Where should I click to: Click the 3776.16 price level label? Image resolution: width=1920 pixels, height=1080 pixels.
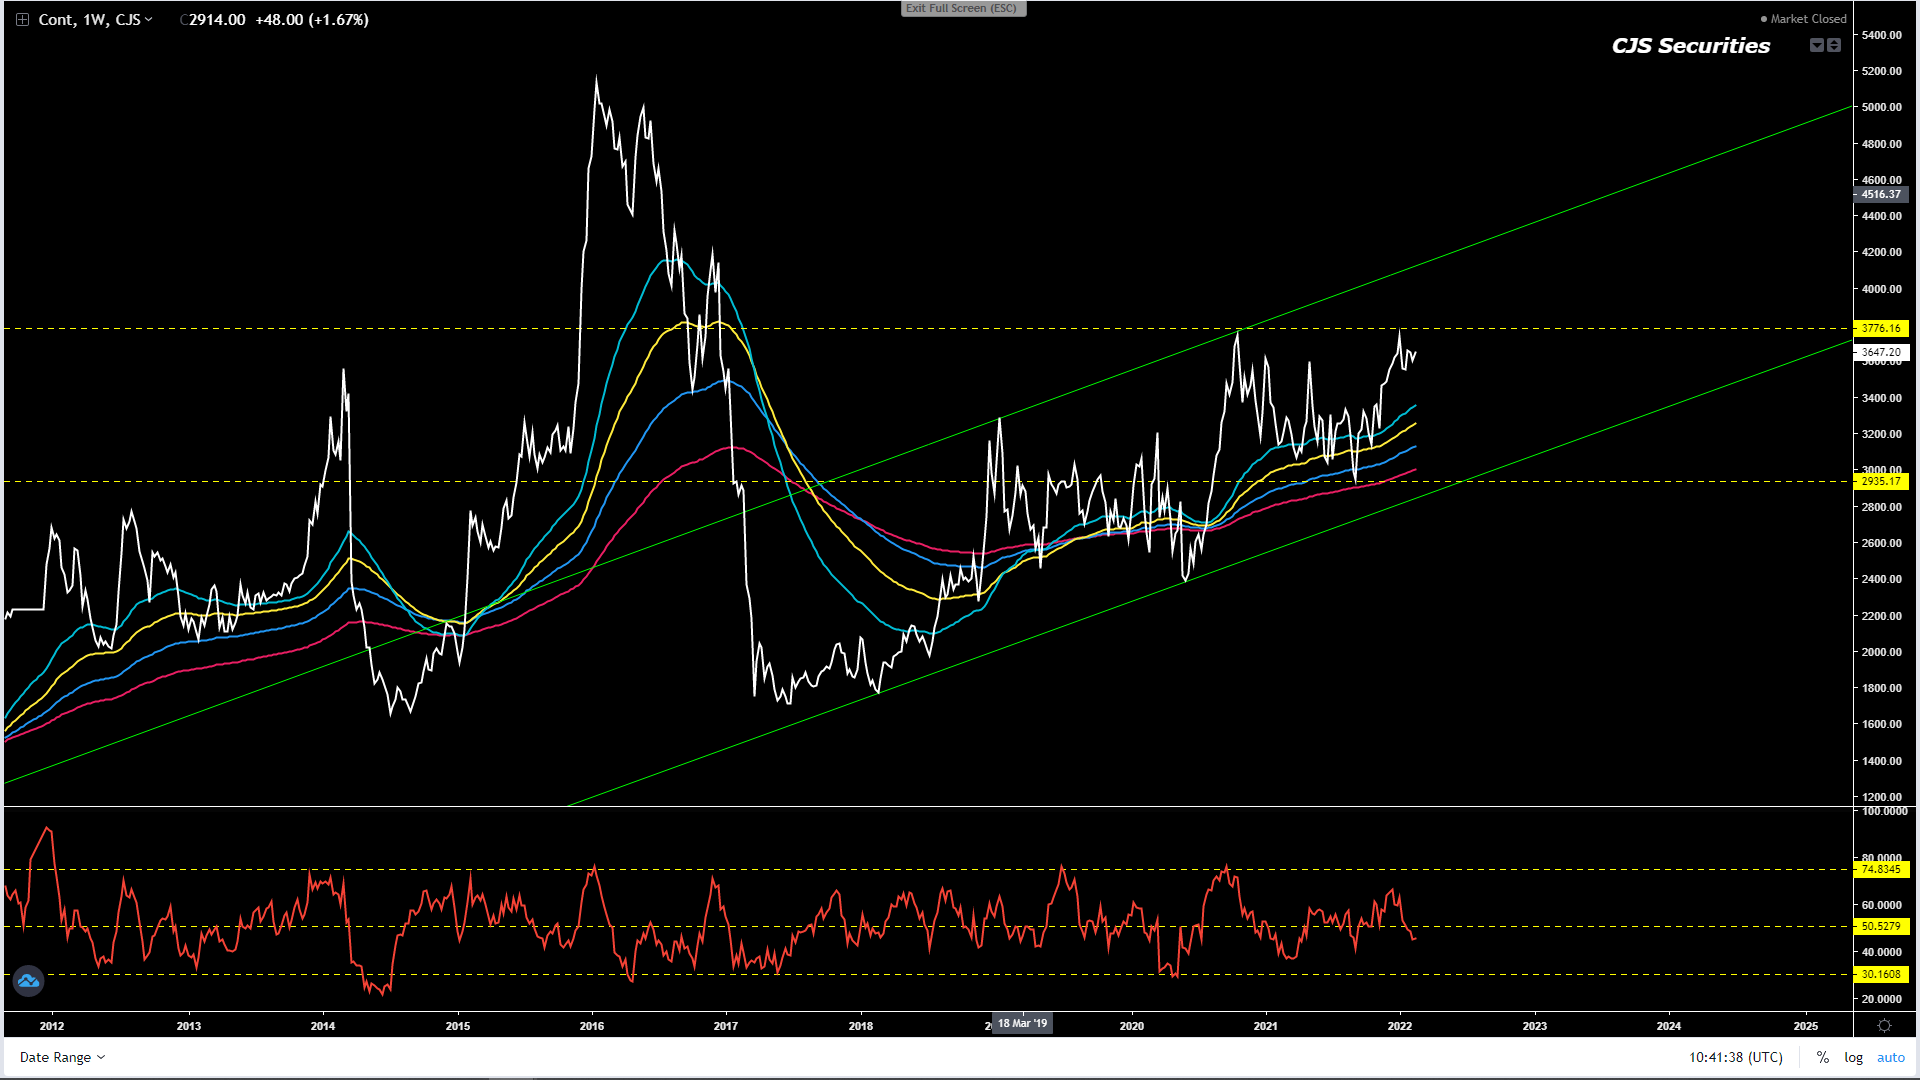(x=1881, y=328)
